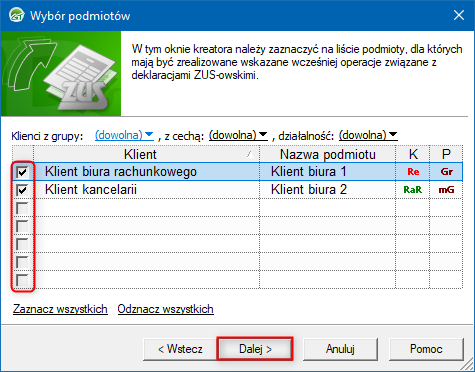Proceed with the Dalej button
Viewport: 475px width, 372px height.
coord(255,349)
